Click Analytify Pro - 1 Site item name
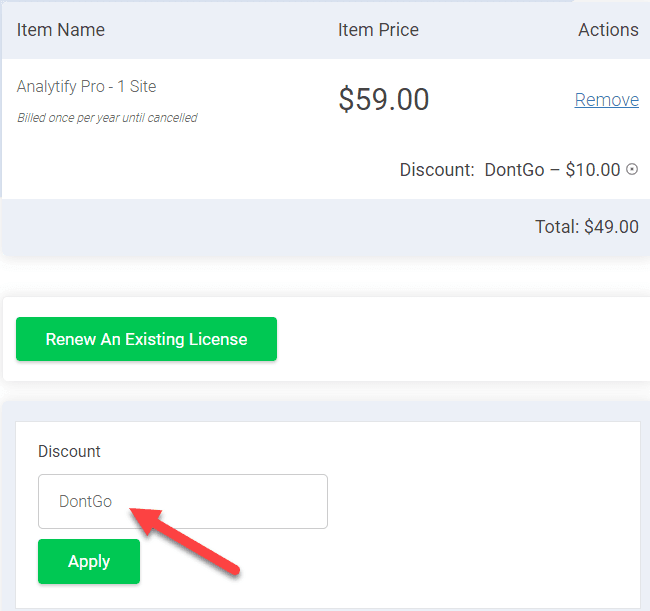Image resolution: width=650 pixels, height=611 pixels. pyautogui.click(x=86, y=87)
